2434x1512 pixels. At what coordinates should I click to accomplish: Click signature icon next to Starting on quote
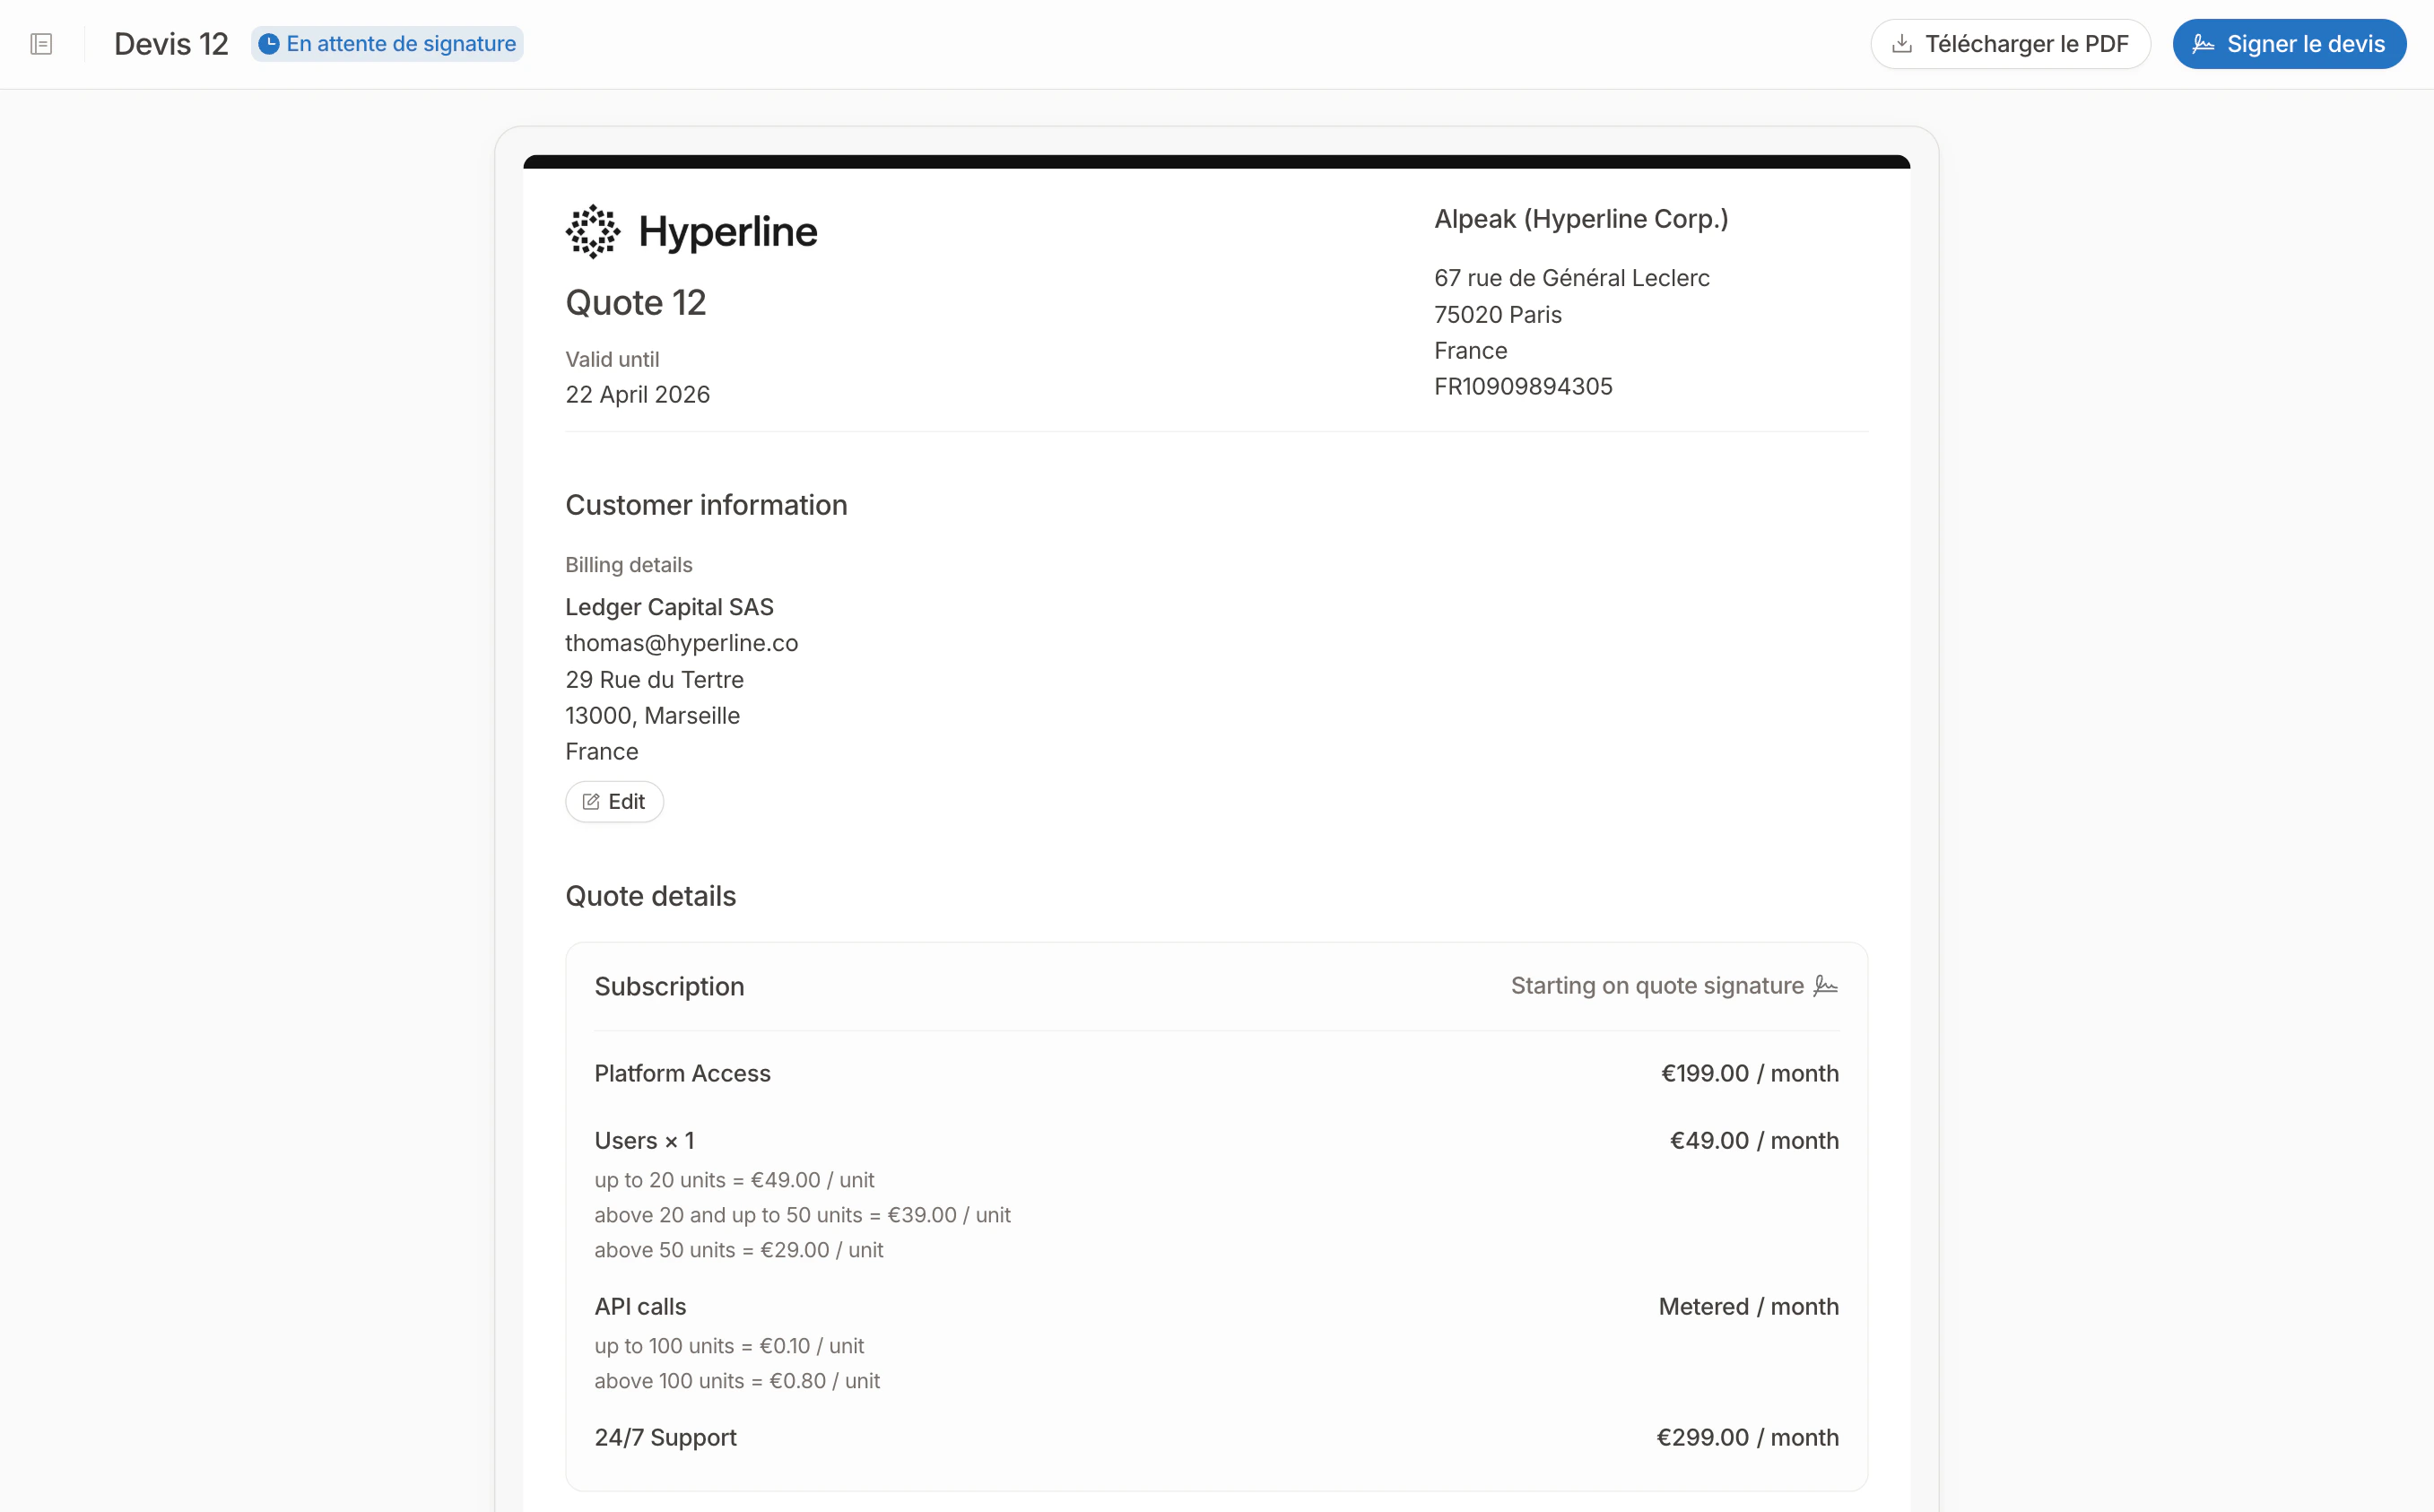coord(1826,986)
